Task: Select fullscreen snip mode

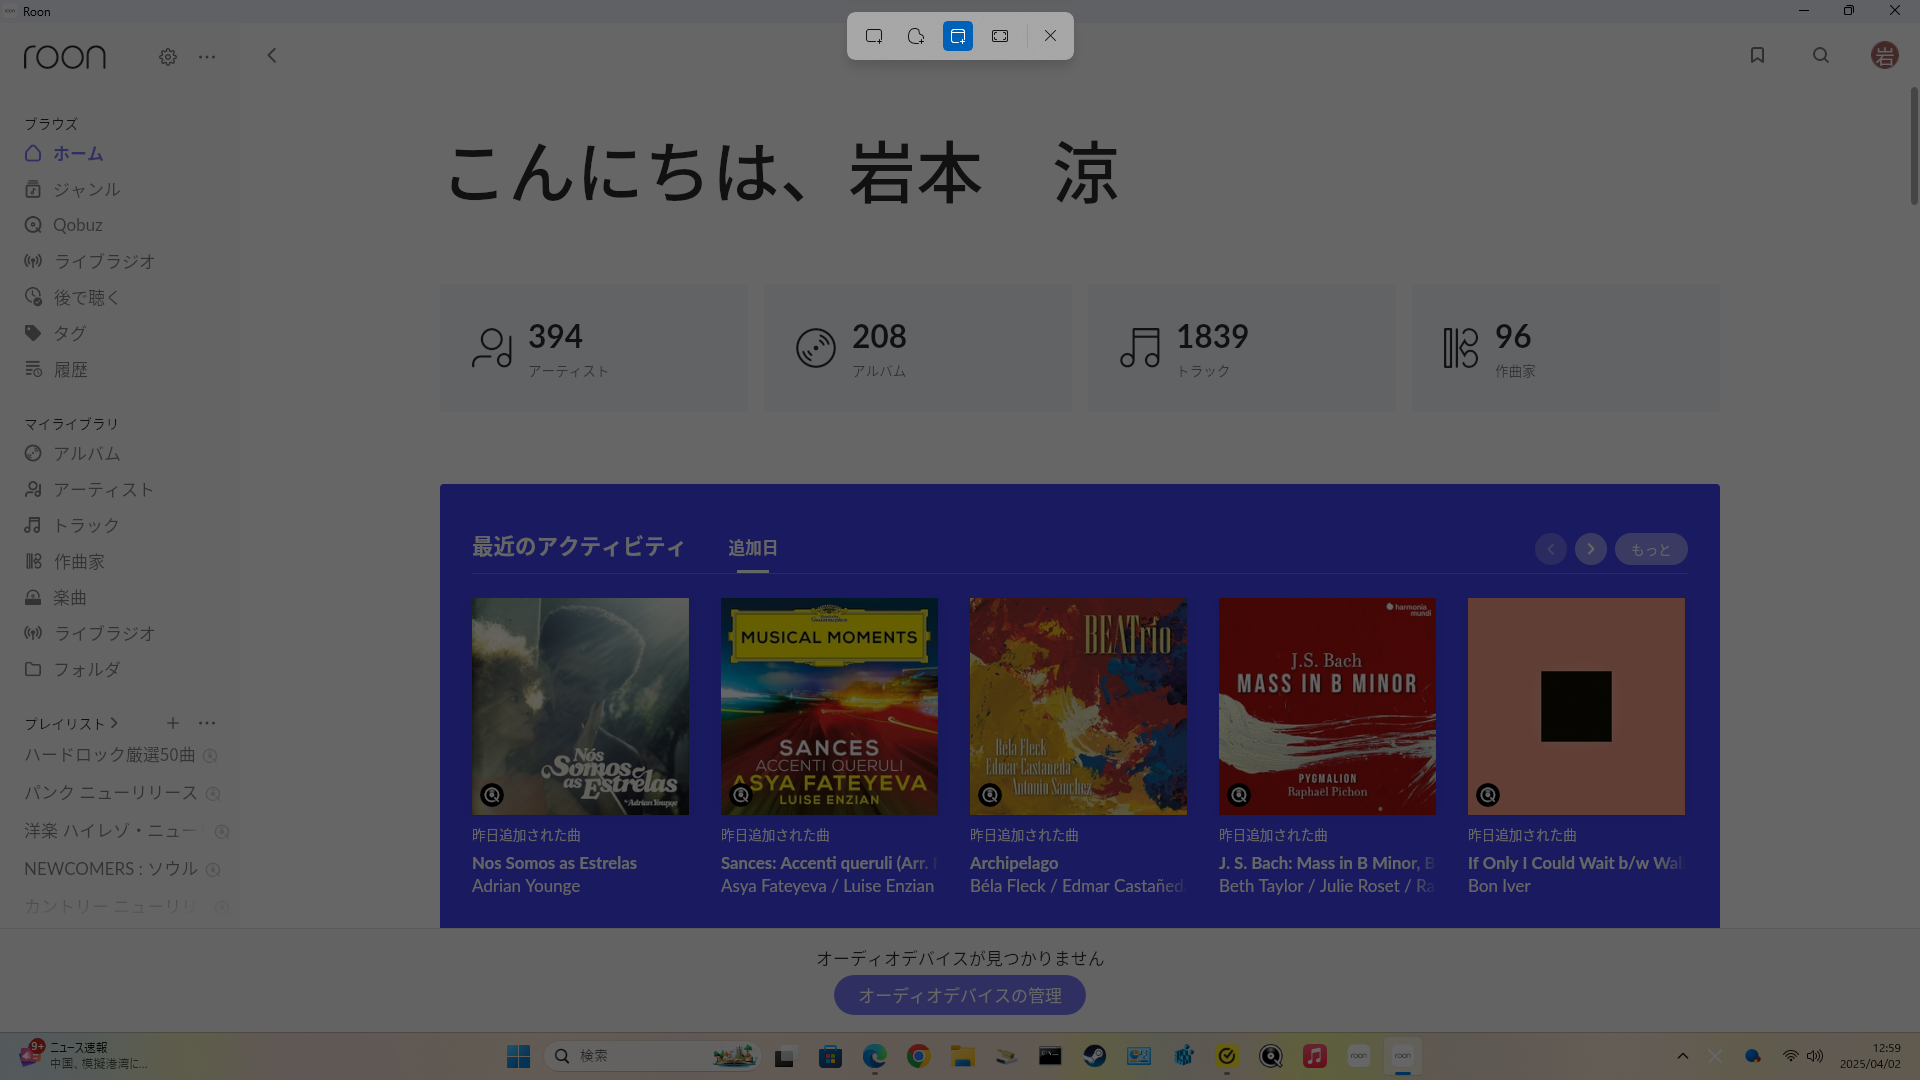Action: [x=1000, y=36]
